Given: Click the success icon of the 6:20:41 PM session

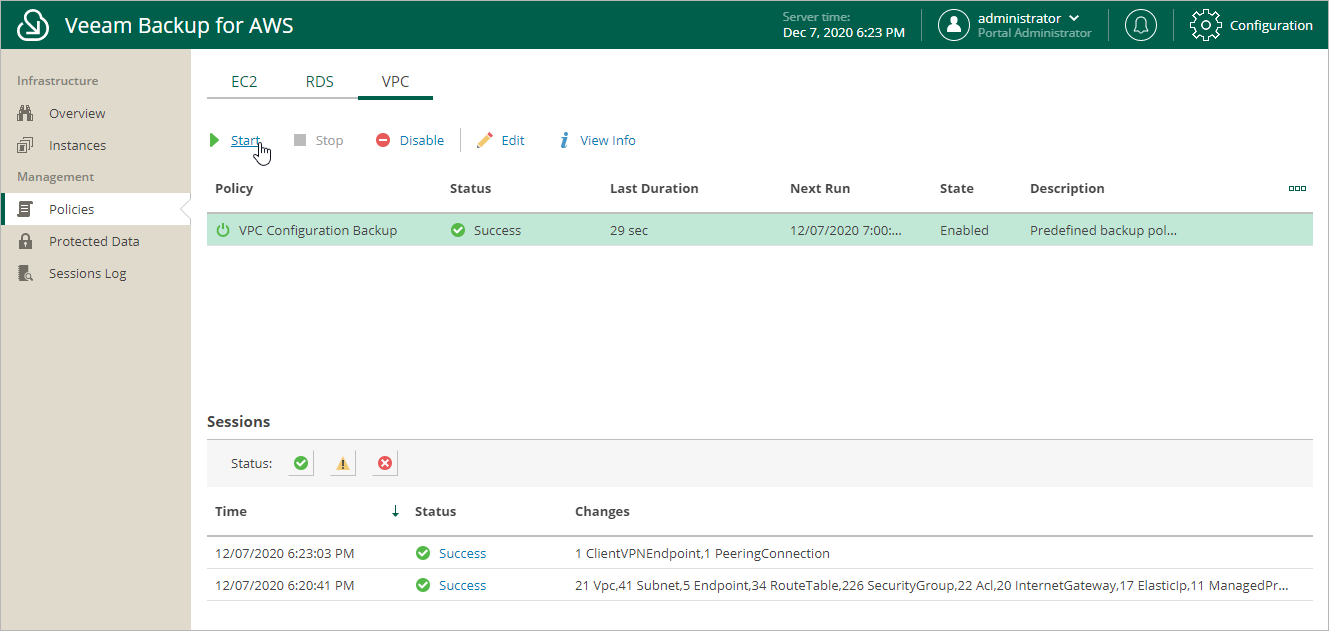Looking at the screenshot, I should [x=423, y=586].
